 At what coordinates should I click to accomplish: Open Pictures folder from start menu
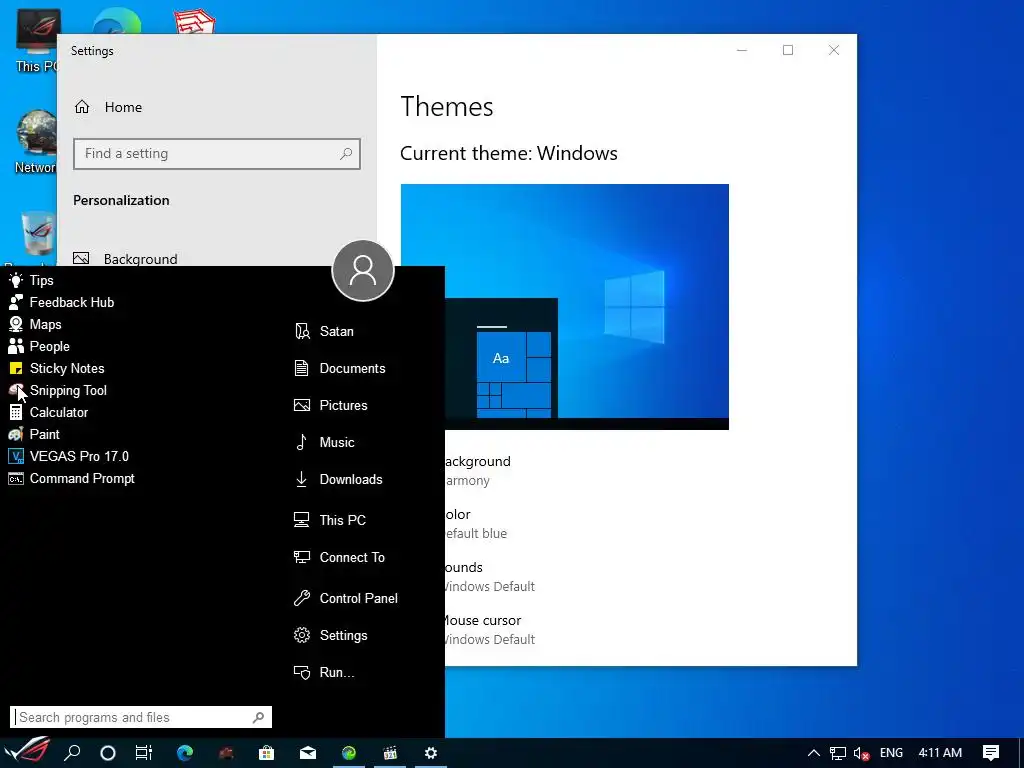point(331,406)
